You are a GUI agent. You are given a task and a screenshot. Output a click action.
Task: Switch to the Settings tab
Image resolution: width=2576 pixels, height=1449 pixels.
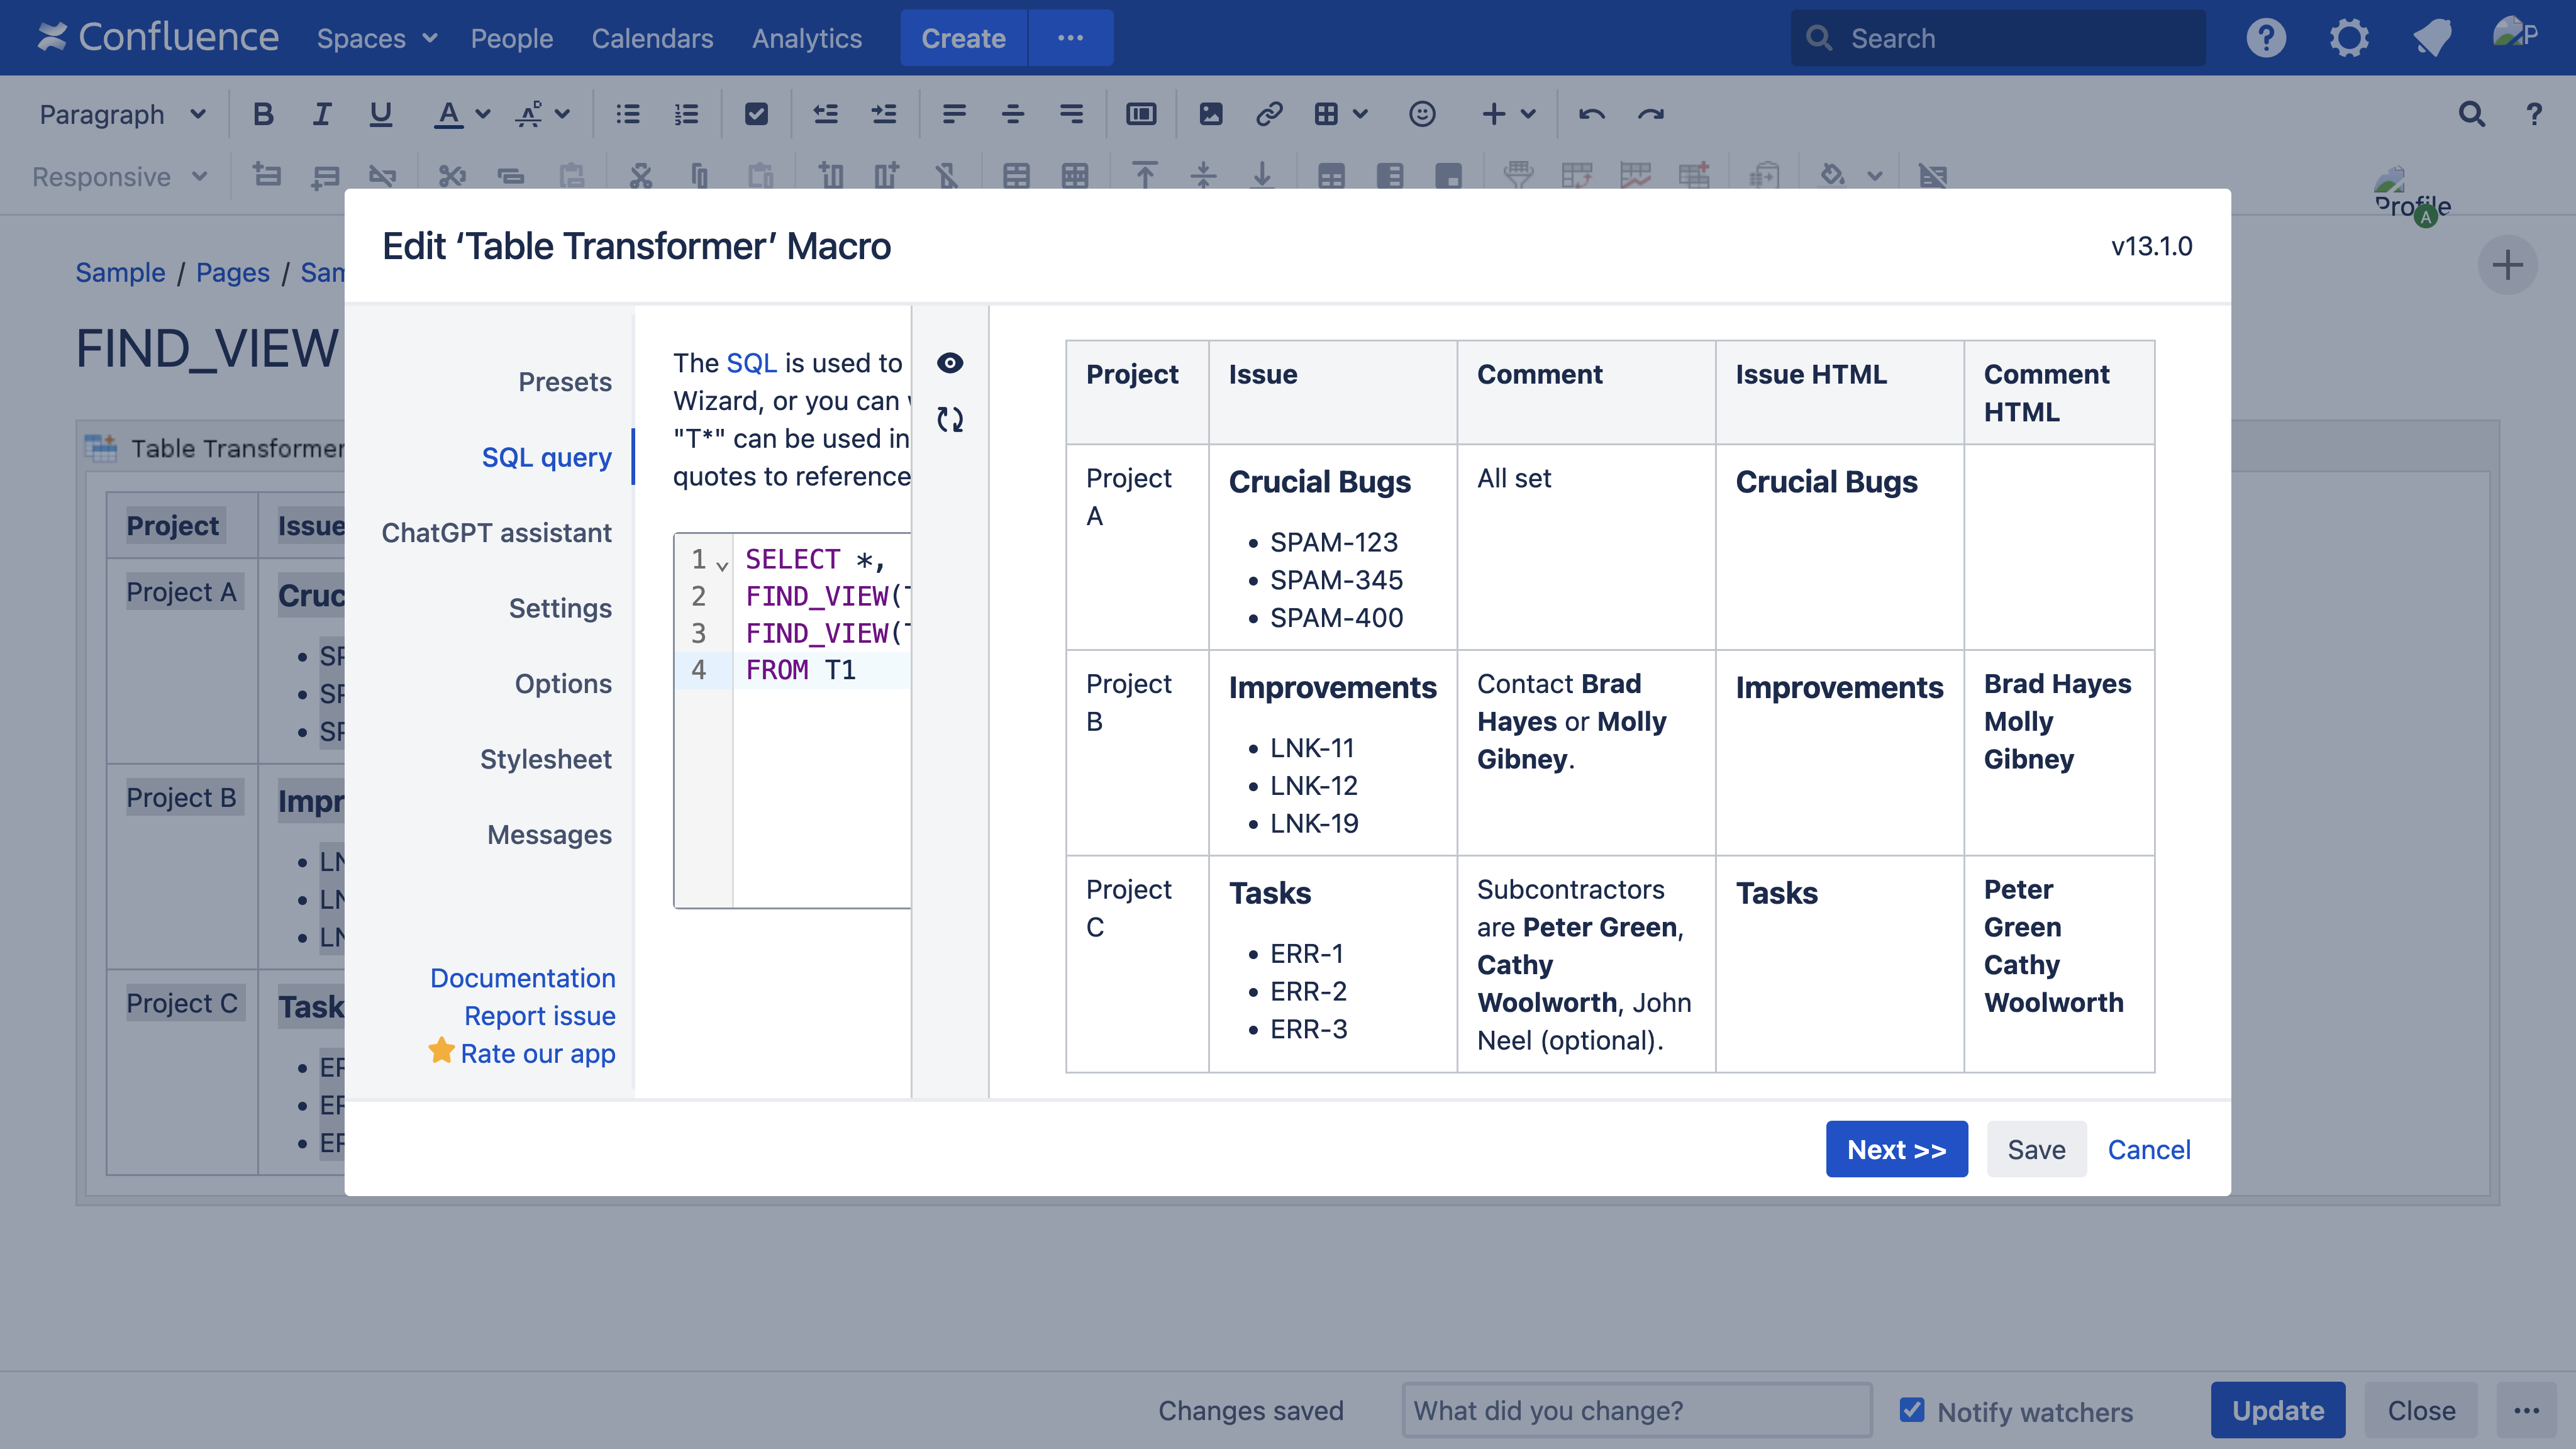click(559, 608)
